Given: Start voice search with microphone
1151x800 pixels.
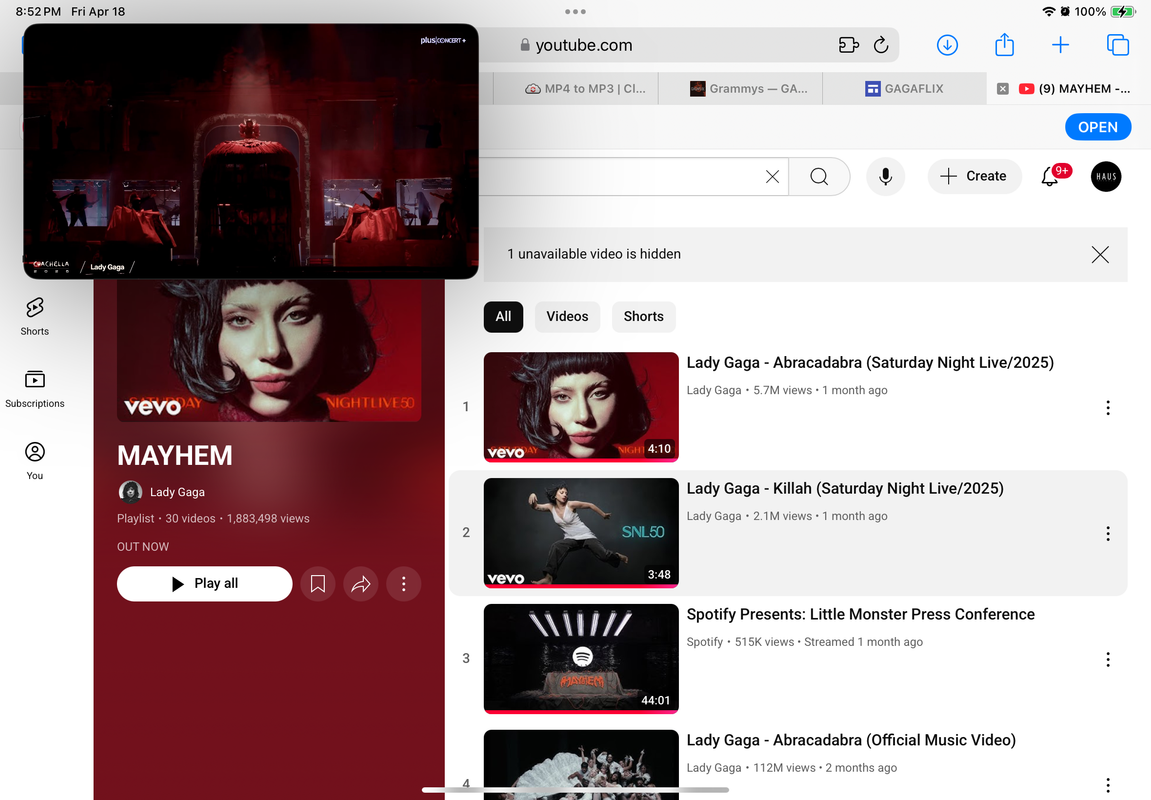Looking at the screenshot, I should [x=885, y=177].
